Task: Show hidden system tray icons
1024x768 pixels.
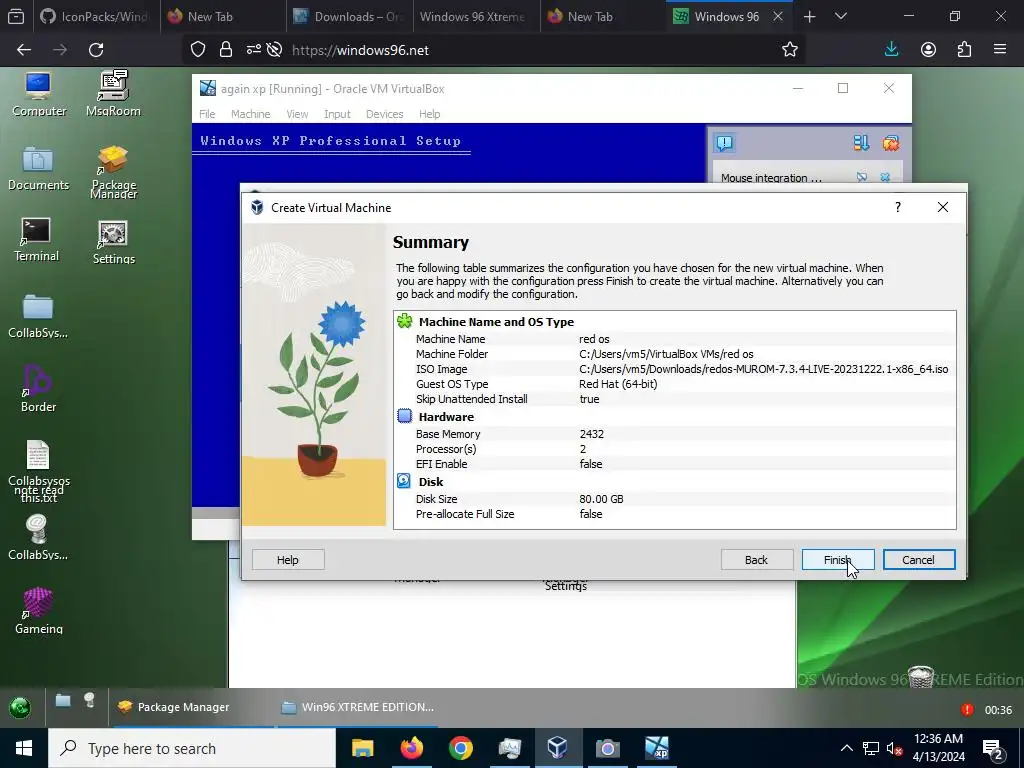Action: point(846,748)
